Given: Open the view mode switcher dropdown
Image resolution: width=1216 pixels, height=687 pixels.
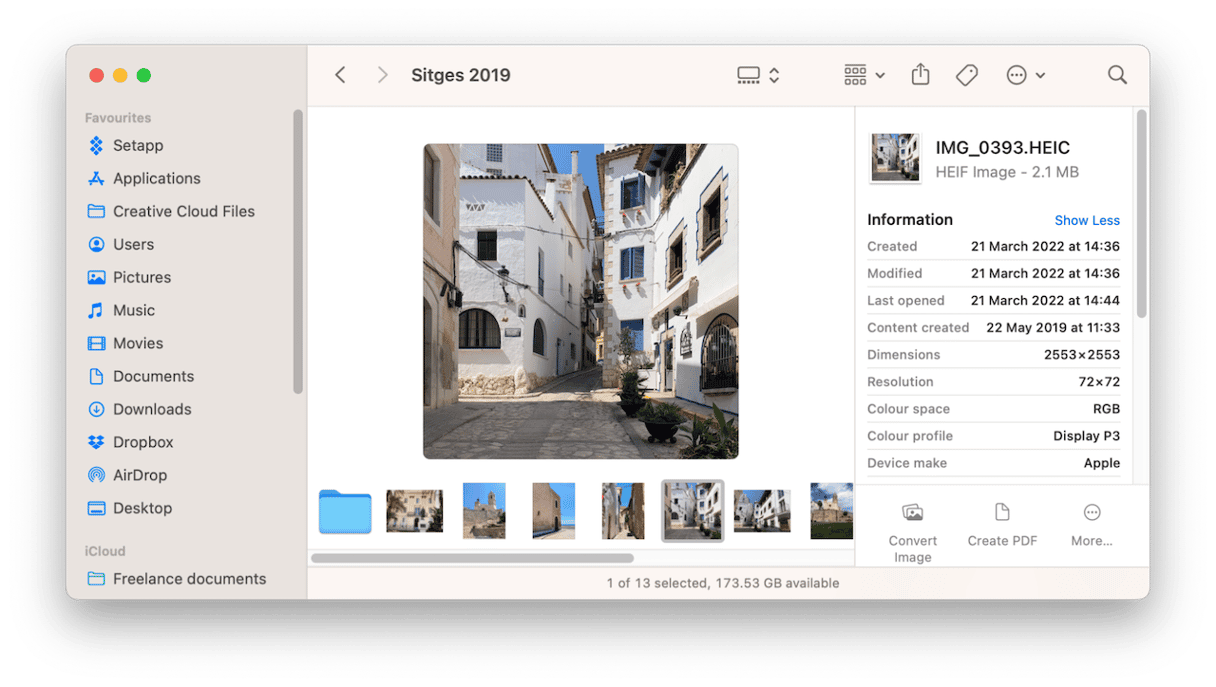Looking at the screenshot, I should click(758, 75).
